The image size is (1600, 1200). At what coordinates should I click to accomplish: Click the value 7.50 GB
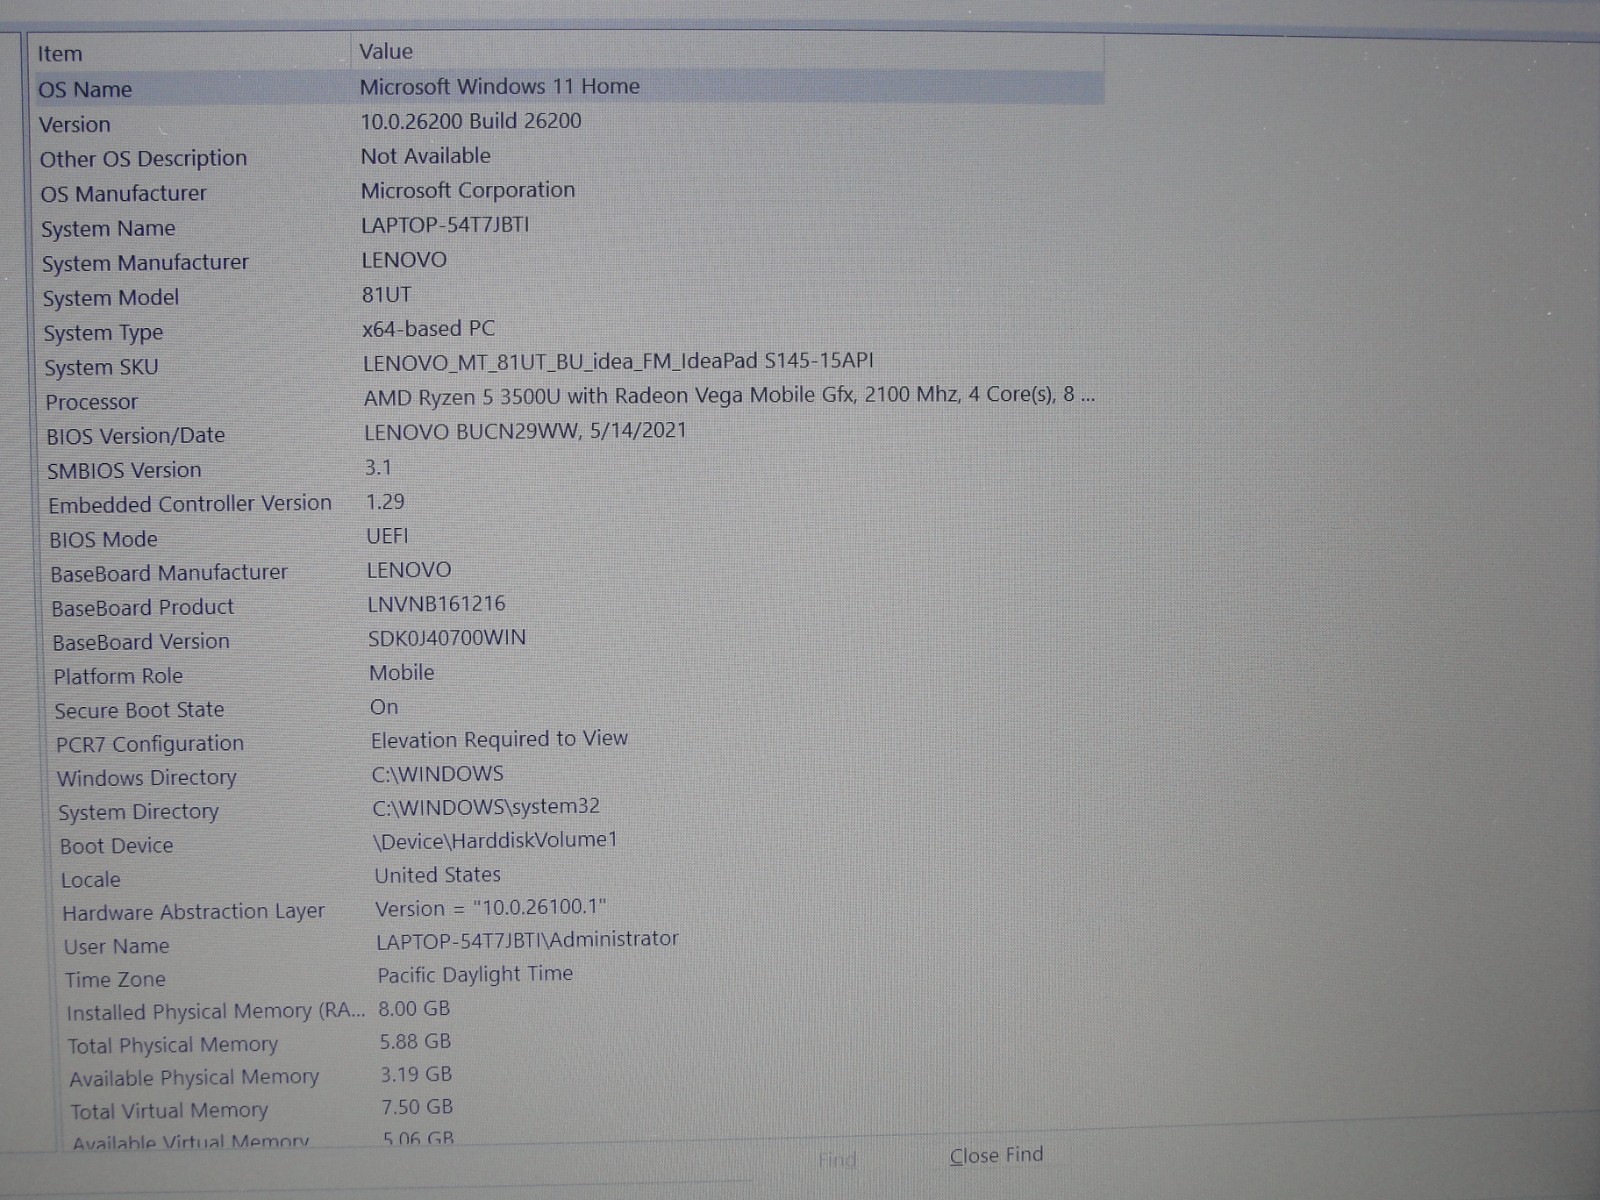[417, 1108]
